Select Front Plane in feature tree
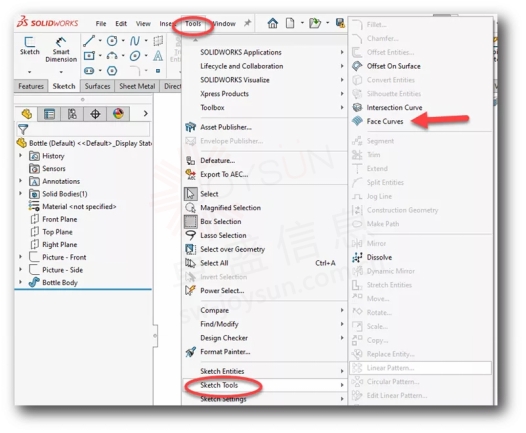The height and width of the screenshot is (433, 526). 60,219
